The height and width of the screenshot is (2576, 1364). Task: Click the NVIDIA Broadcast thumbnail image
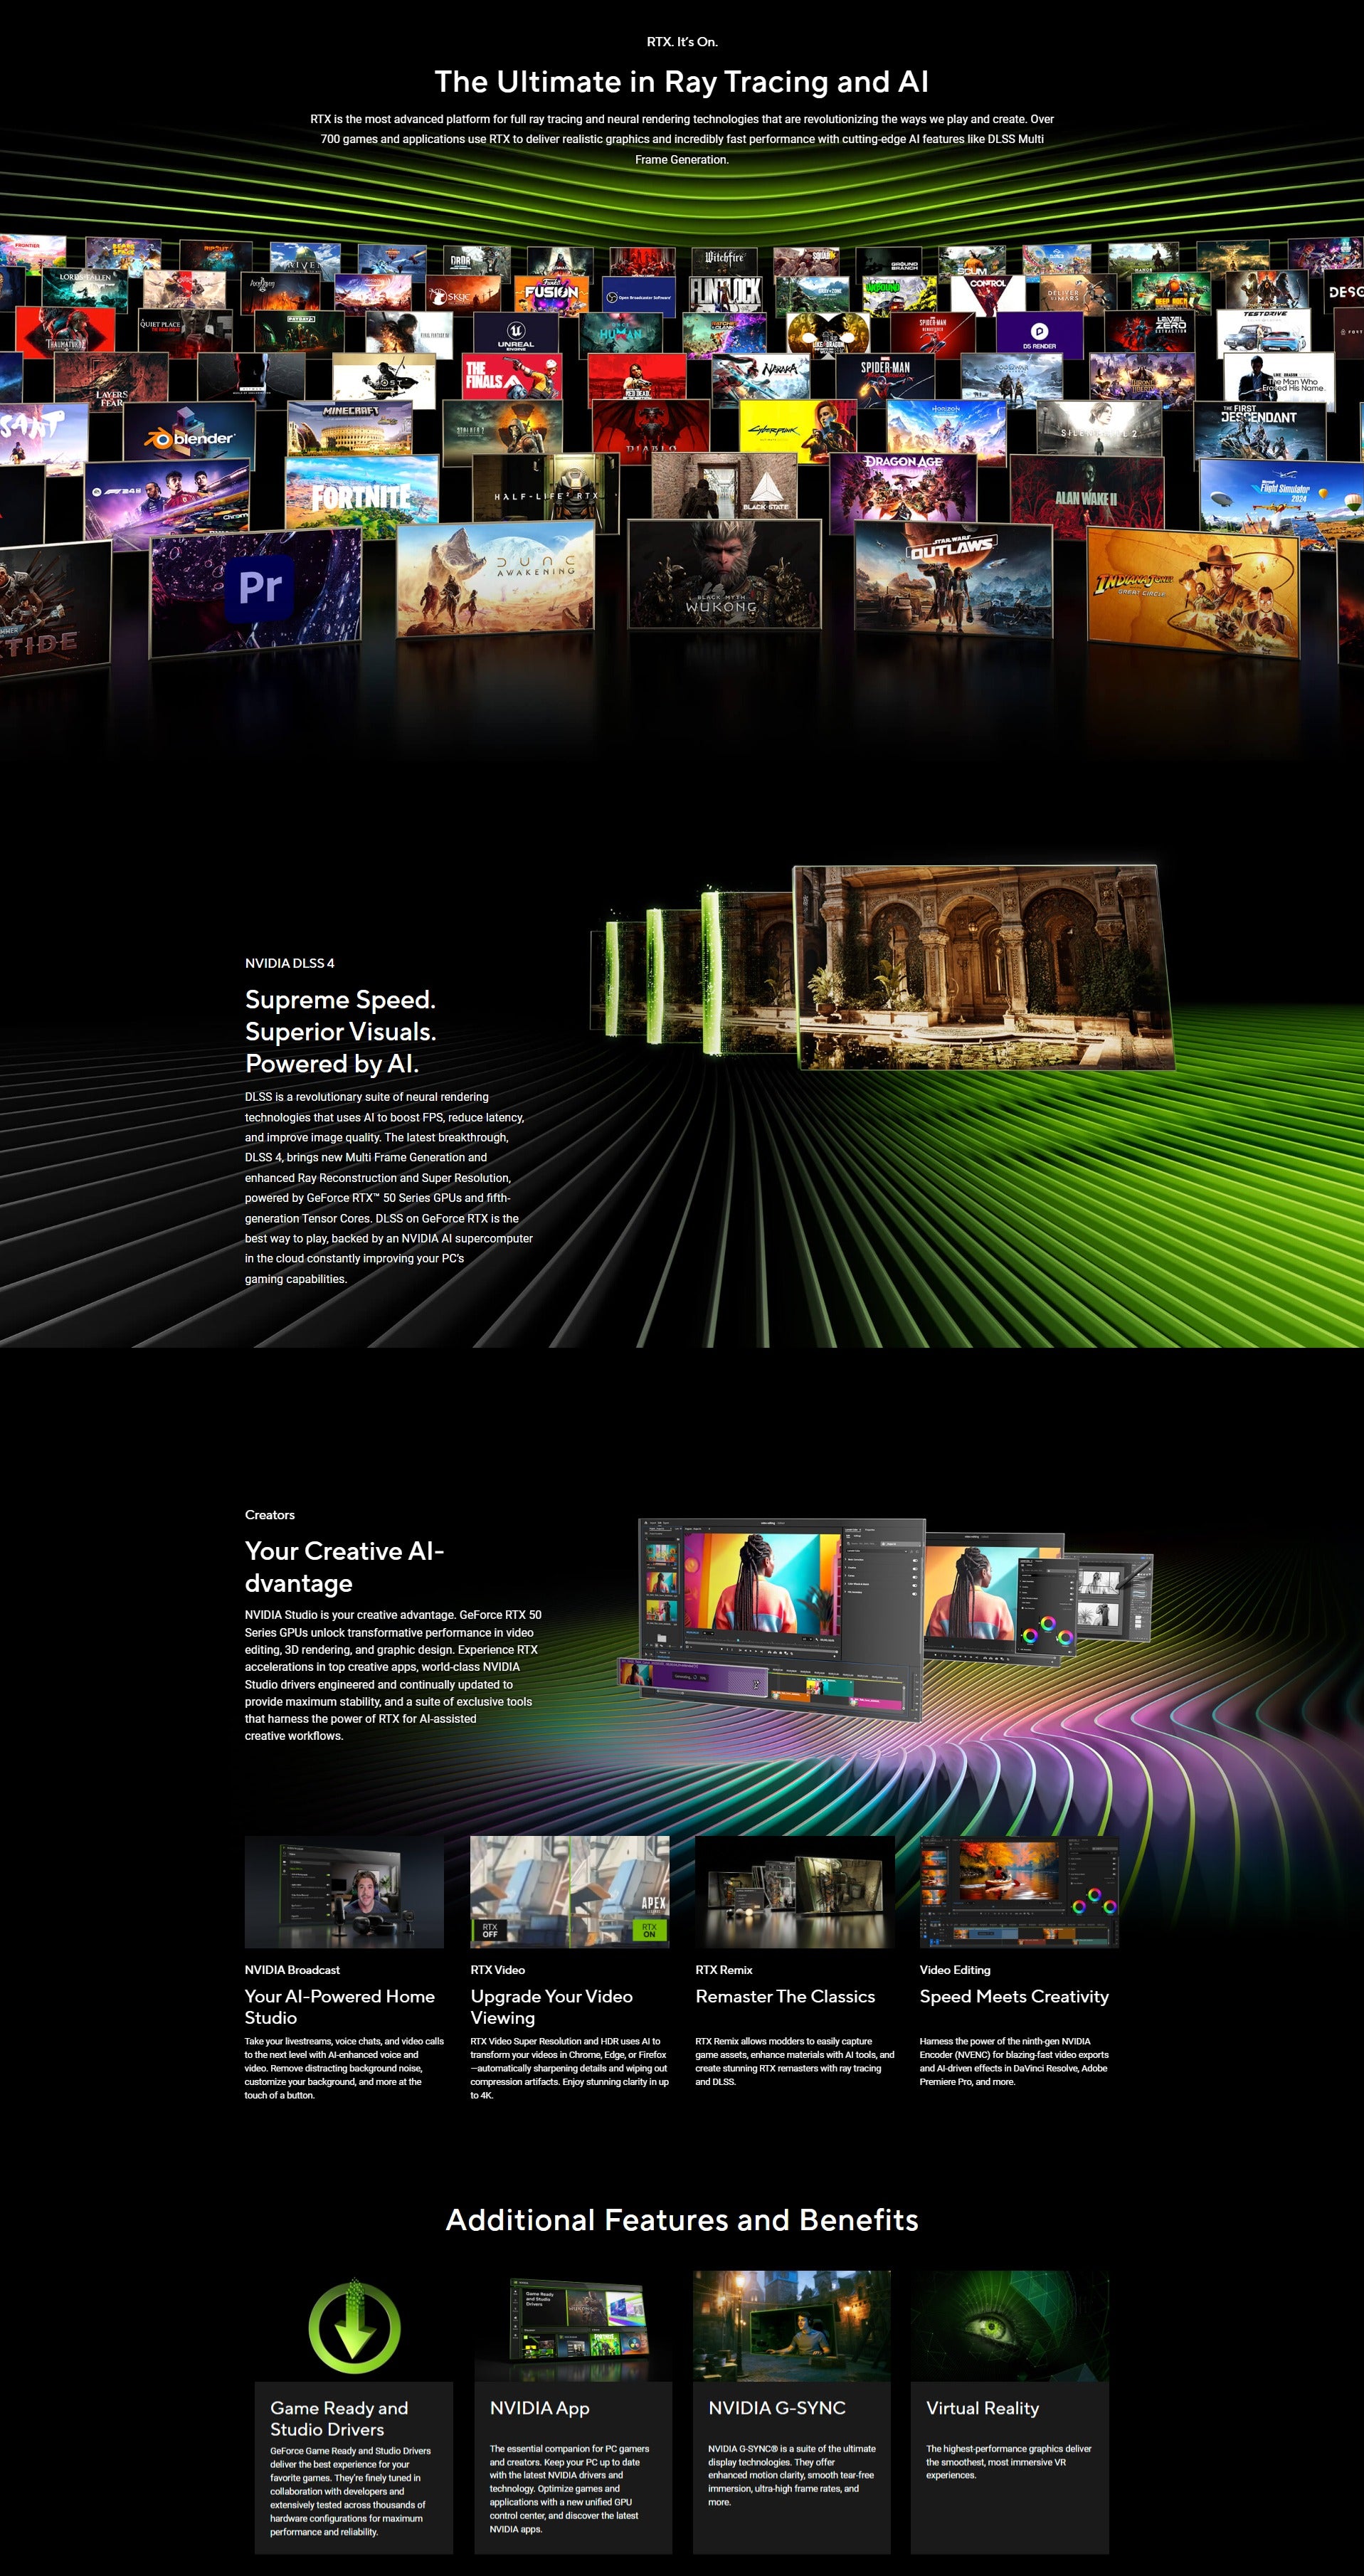[x=344, y=1891]
